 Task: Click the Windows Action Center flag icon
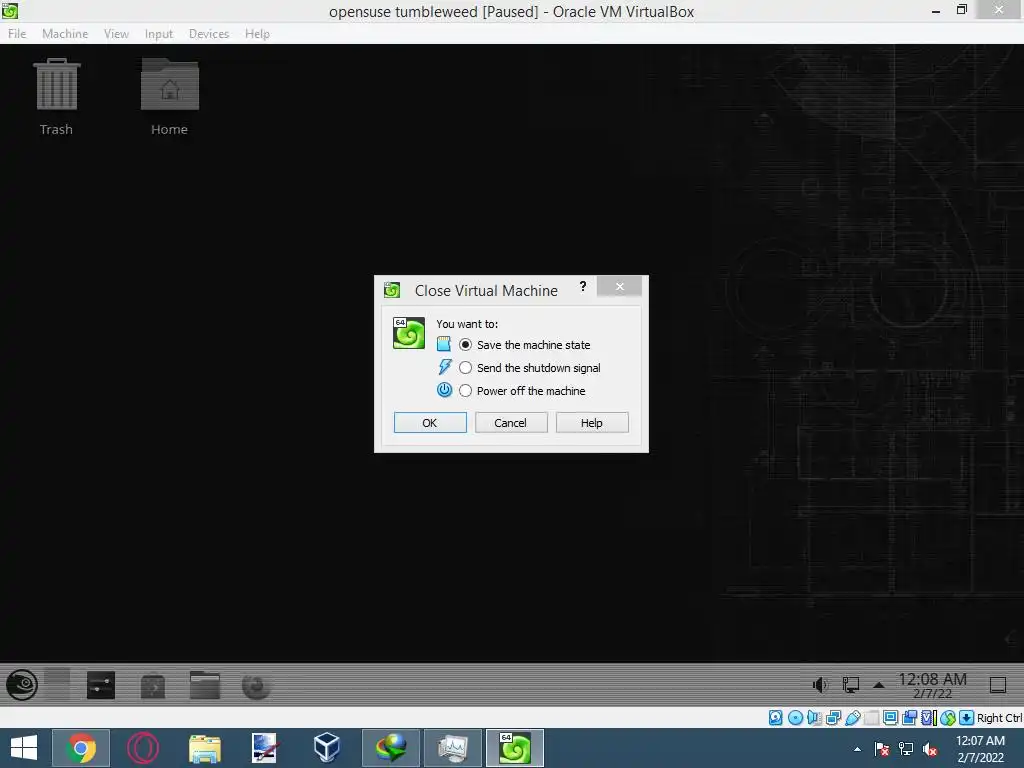click(x=882, y=749)
